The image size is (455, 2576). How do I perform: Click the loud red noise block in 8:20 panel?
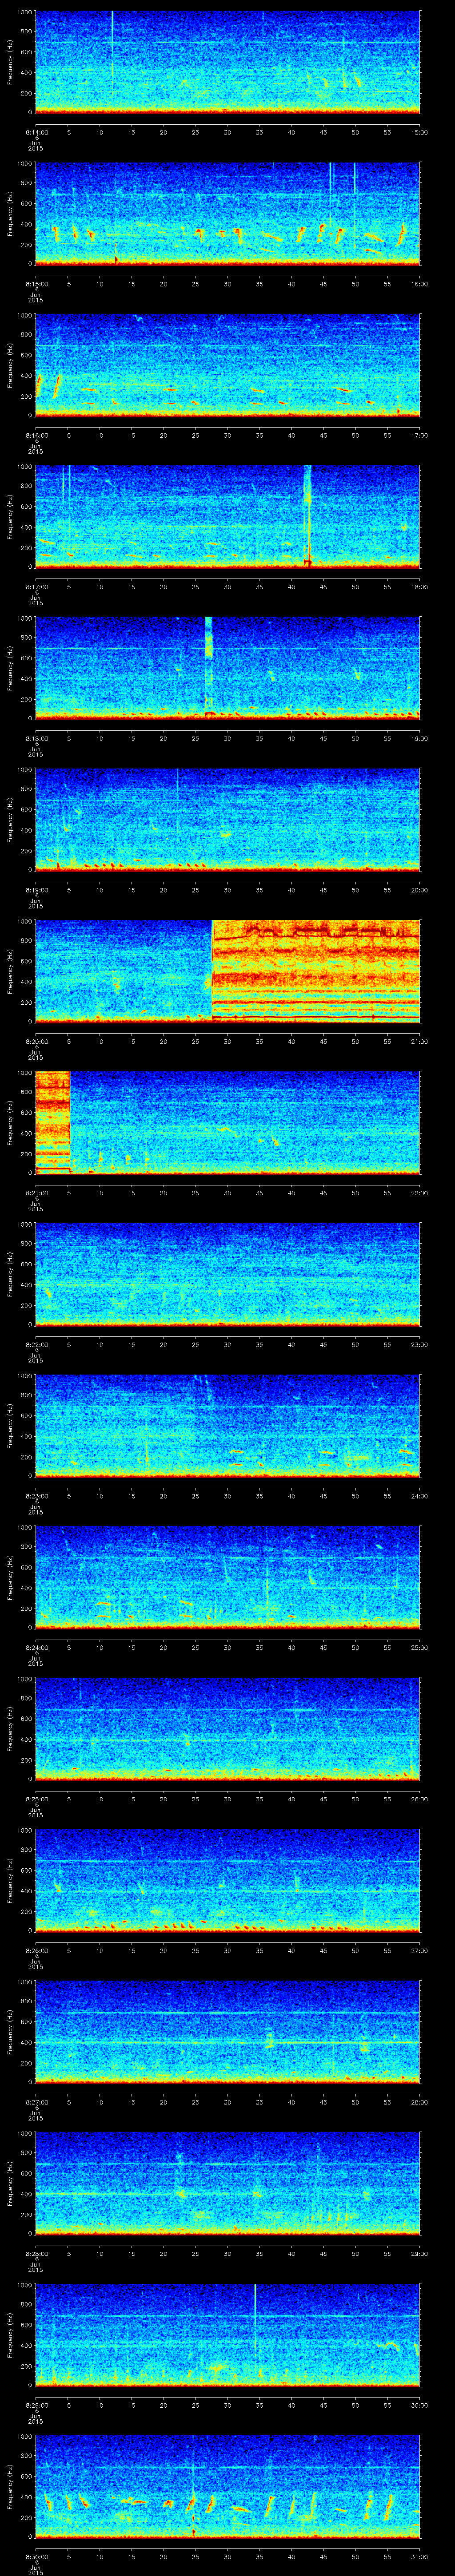(x=316, y=970)
